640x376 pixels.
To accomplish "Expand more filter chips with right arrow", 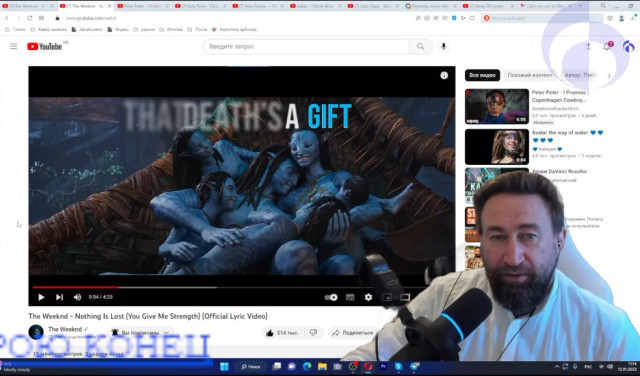I will (x=609, y=76).
